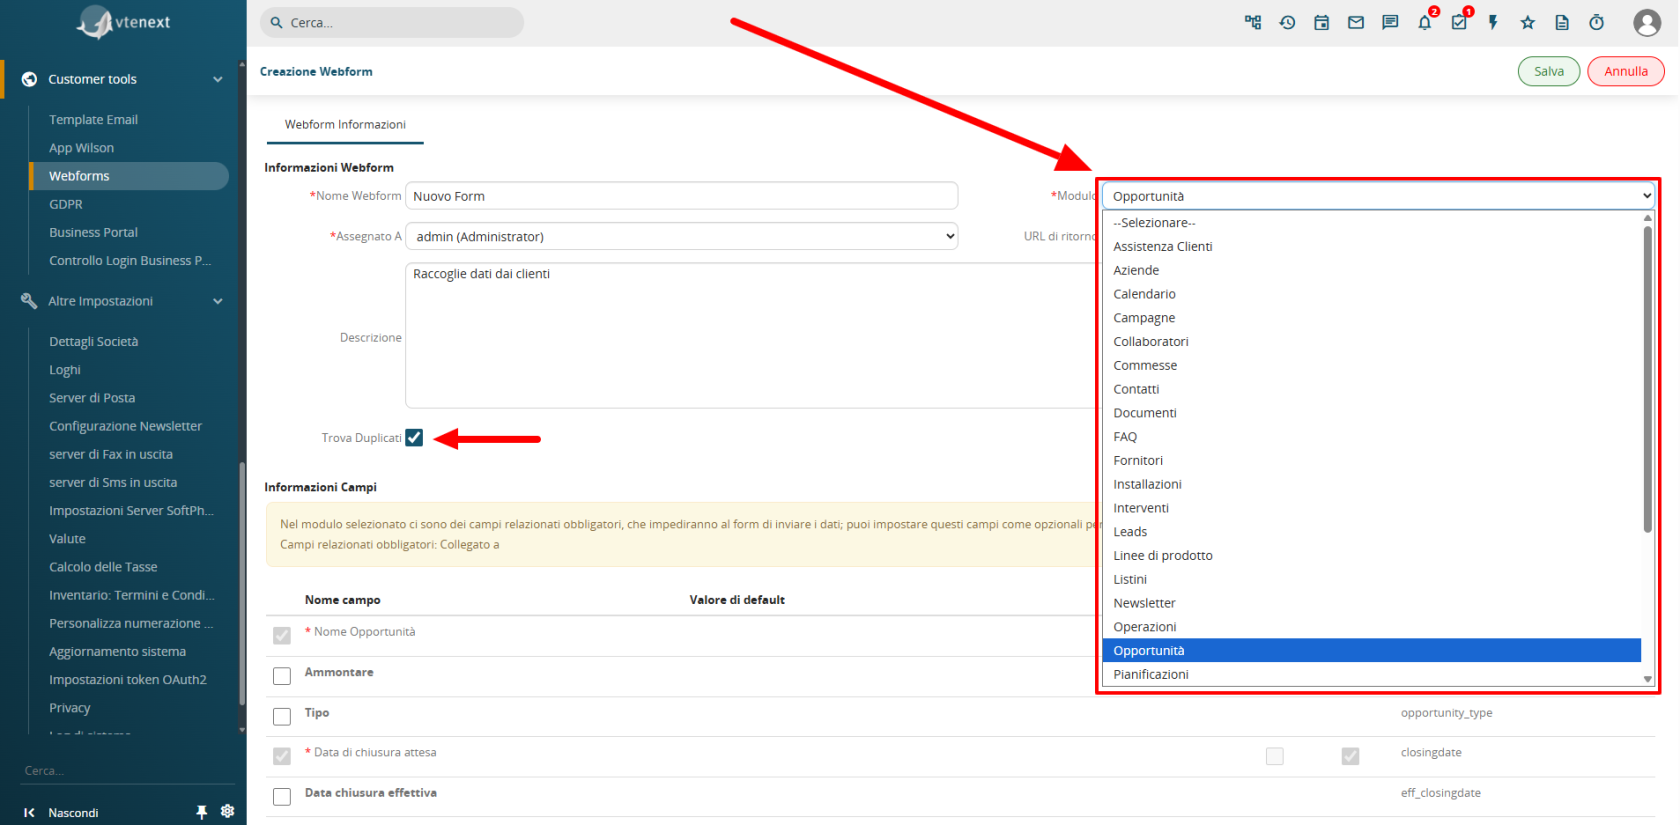
Task: Open the document page icon in toolbar
Action: tap(1562, 22)
